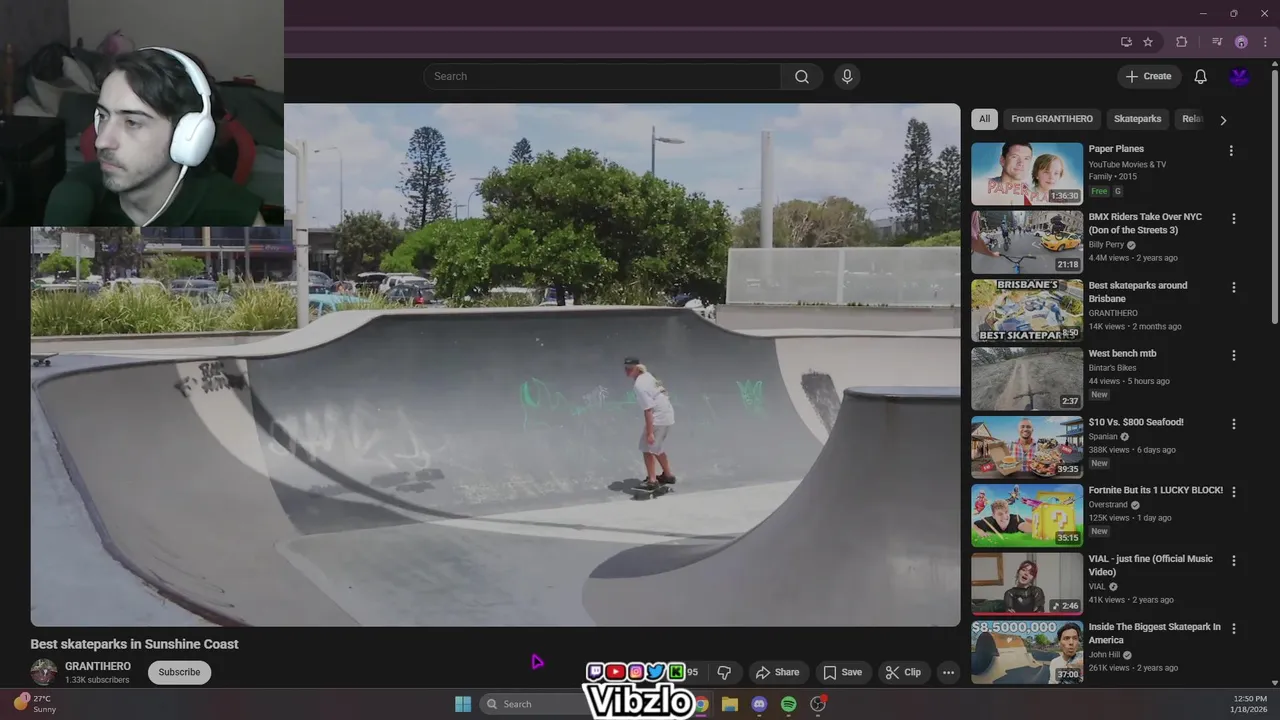Viewport: 1280px width, 720px height.
Task: Open Discord from the taskbar
Action: [x=759, y=704]
